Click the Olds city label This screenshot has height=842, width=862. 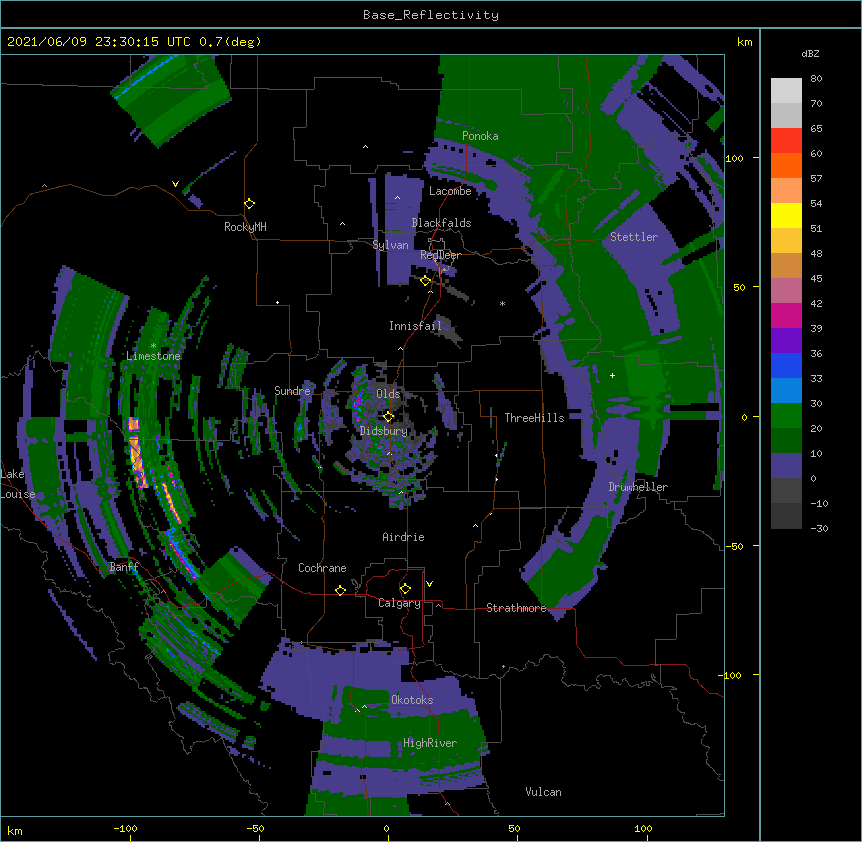click(388, 394)
